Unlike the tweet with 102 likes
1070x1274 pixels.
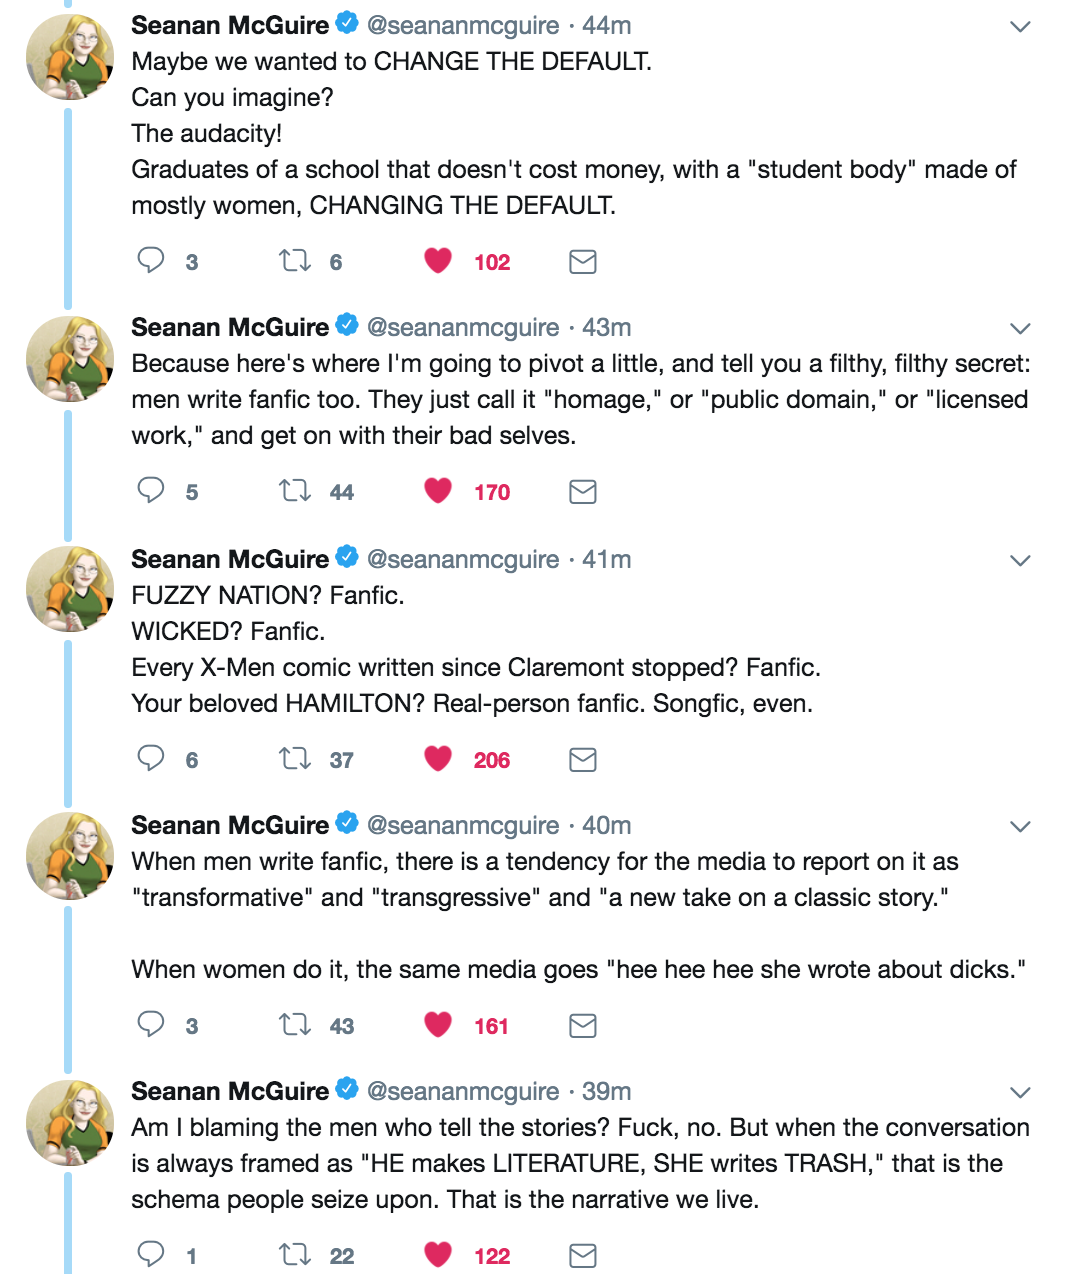point(438,261)
